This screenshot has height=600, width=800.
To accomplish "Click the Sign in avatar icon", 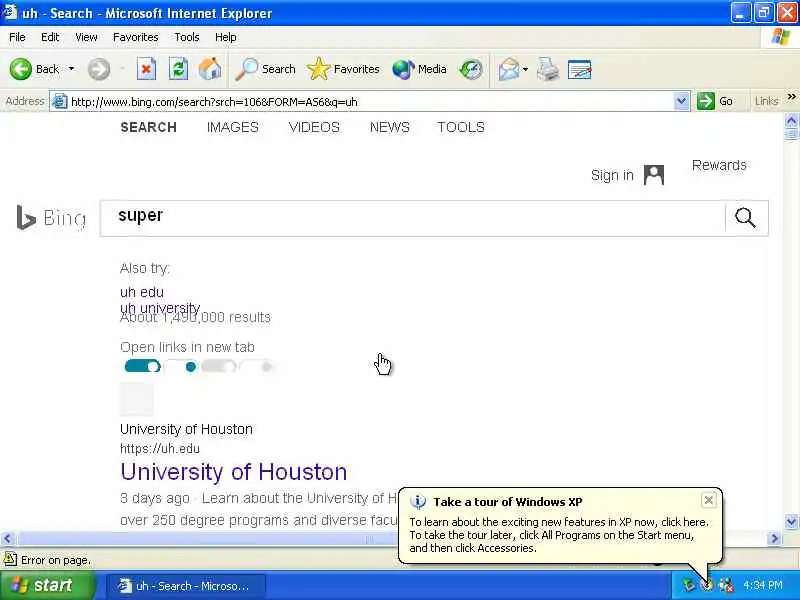I will pyautogui.click(x=654, y=175).
